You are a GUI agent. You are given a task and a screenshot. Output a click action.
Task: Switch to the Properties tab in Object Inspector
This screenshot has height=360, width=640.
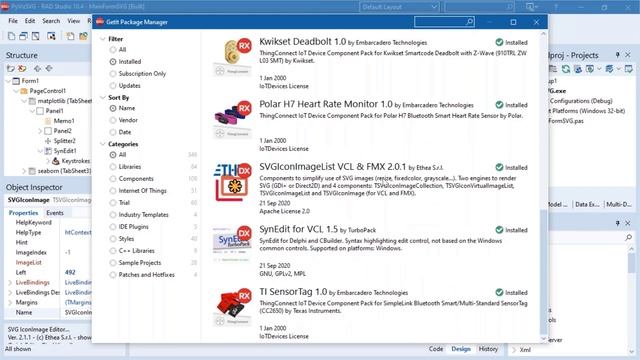click(23, 213)
